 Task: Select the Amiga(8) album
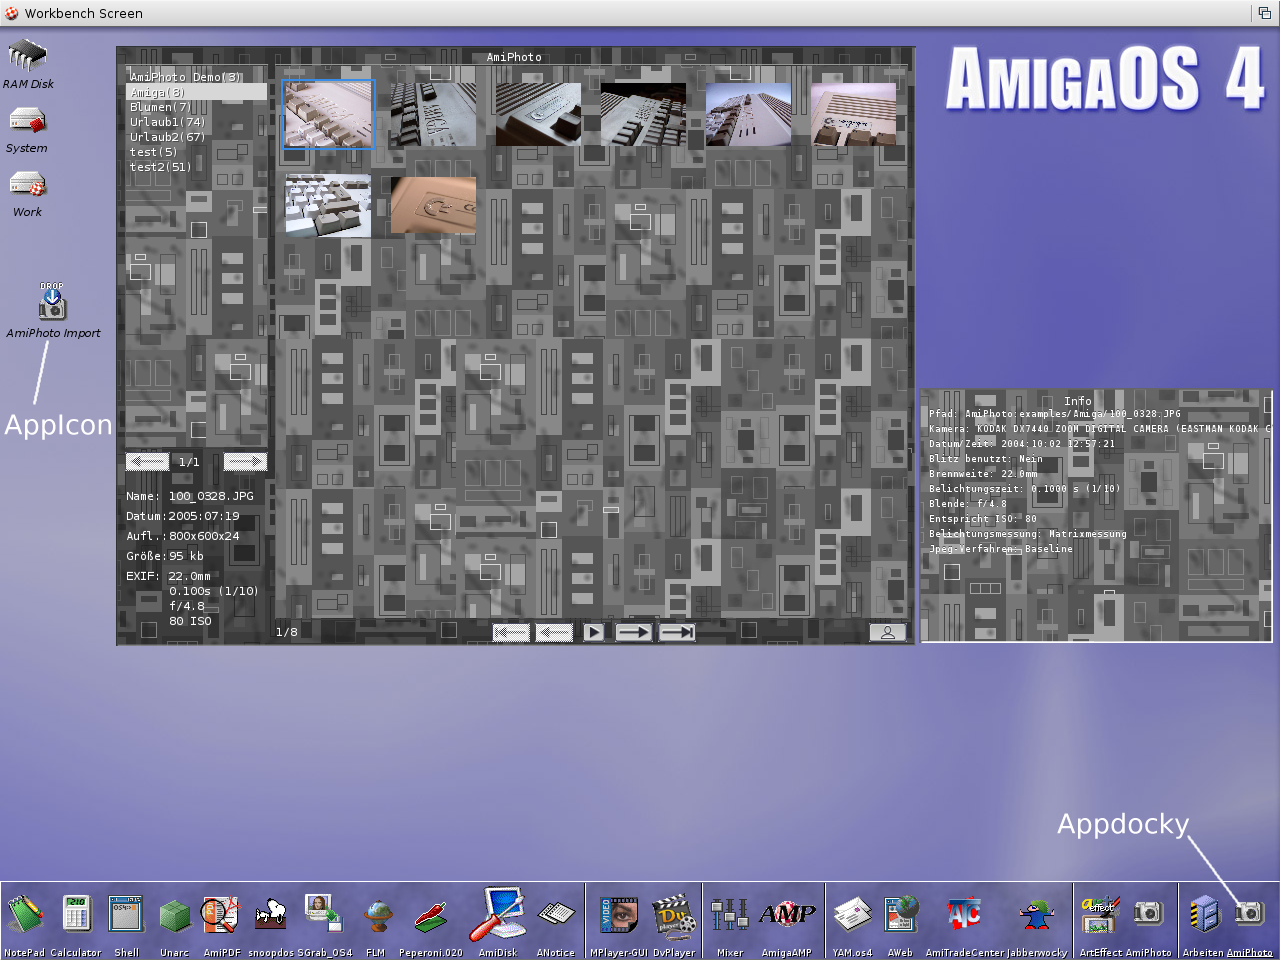tap(196, 92)
